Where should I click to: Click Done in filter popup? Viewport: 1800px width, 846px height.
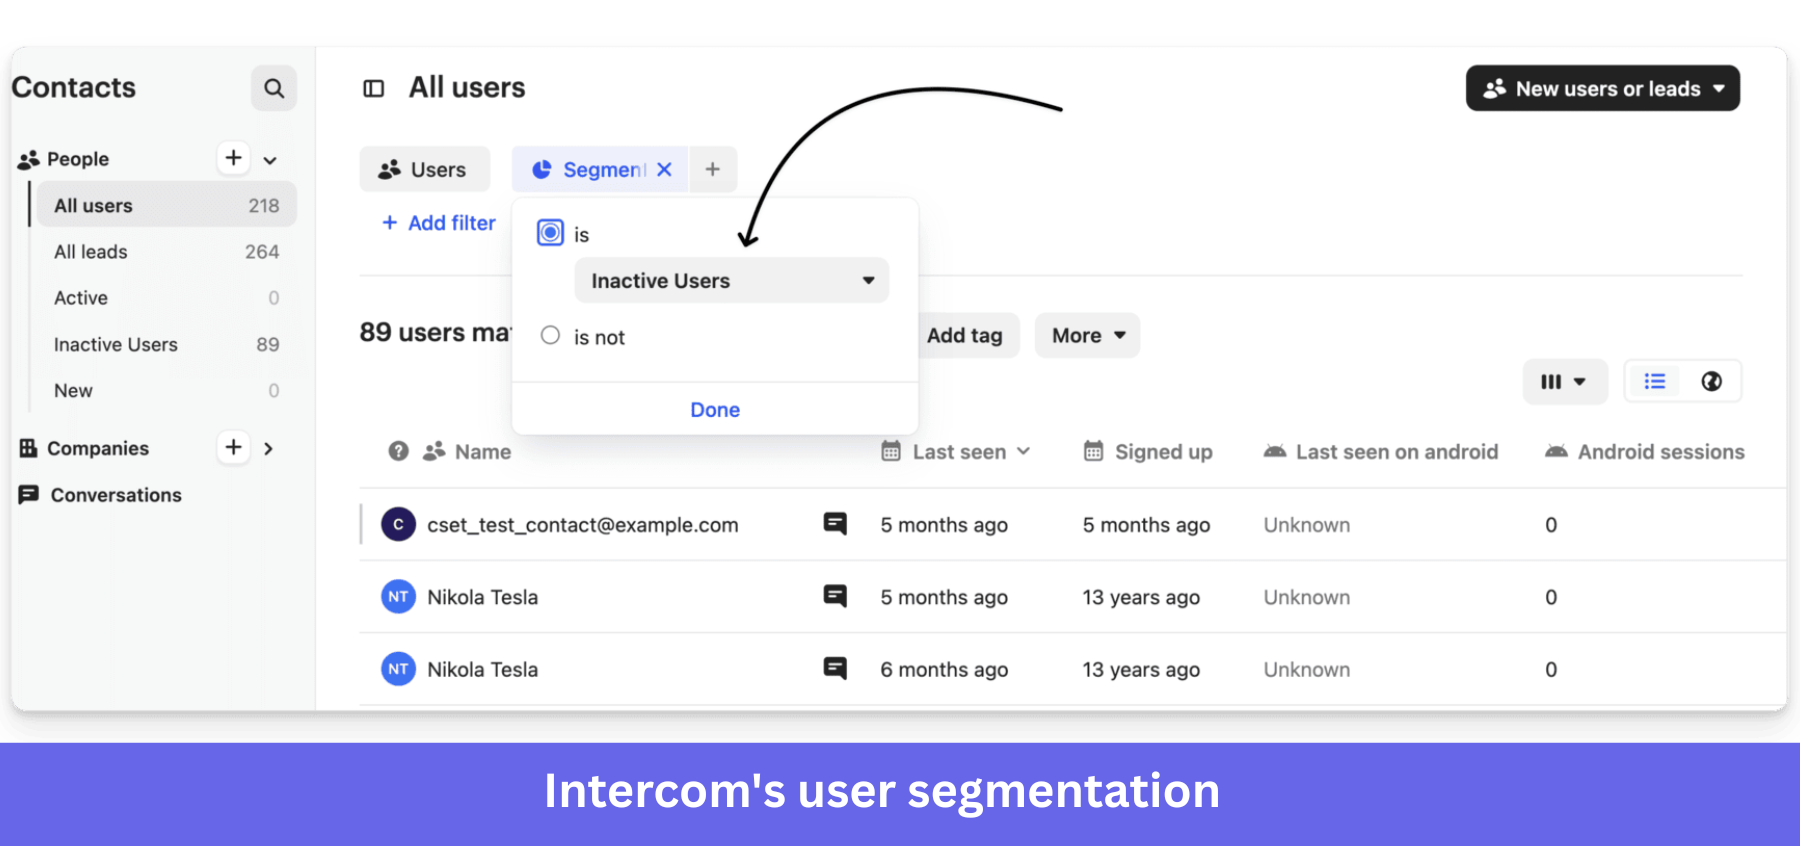pyautogui.click(x=715, y=410)
